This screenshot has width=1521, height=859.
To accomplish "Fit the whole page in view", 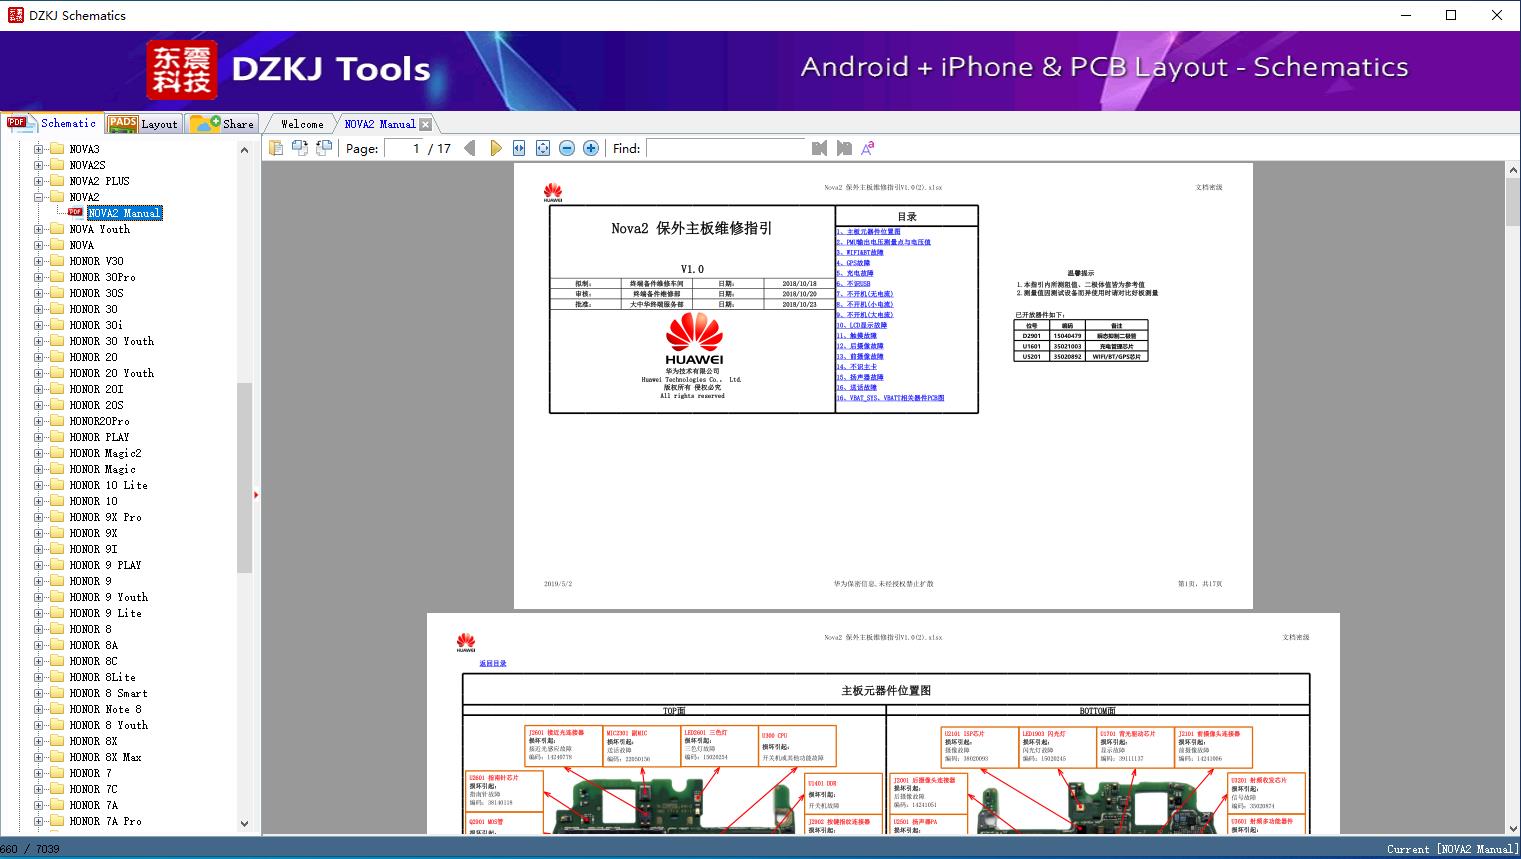I will coord(543,148).
